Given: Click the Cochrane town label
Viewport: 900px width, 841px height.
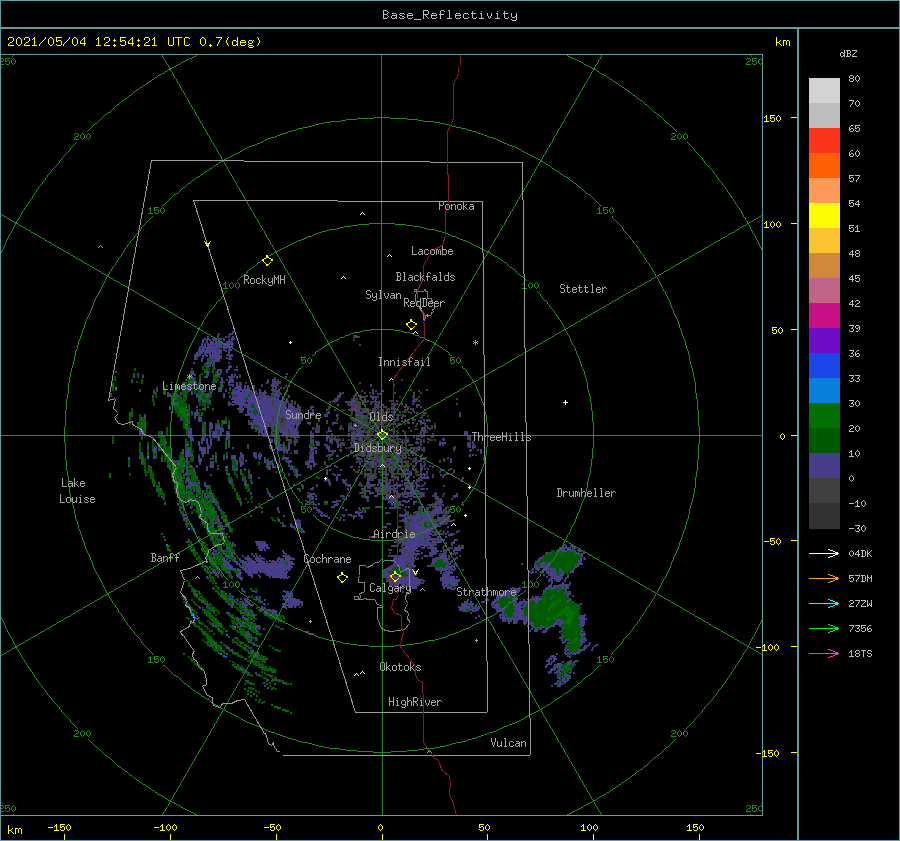Looking at the screenshot, I should [x=327, y=559].
